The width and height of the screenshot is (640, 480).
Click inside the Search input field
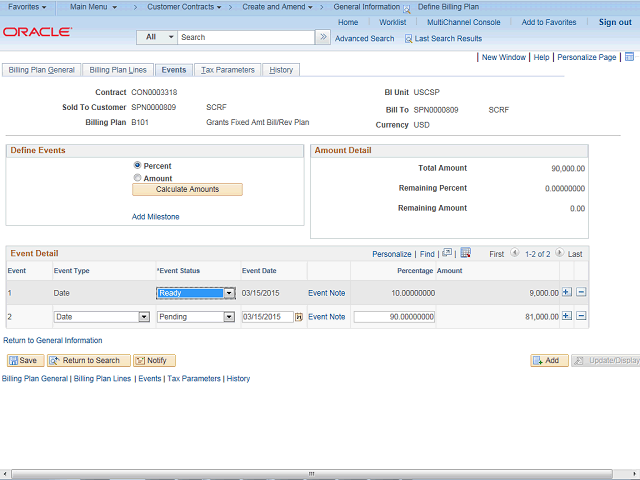246,37
